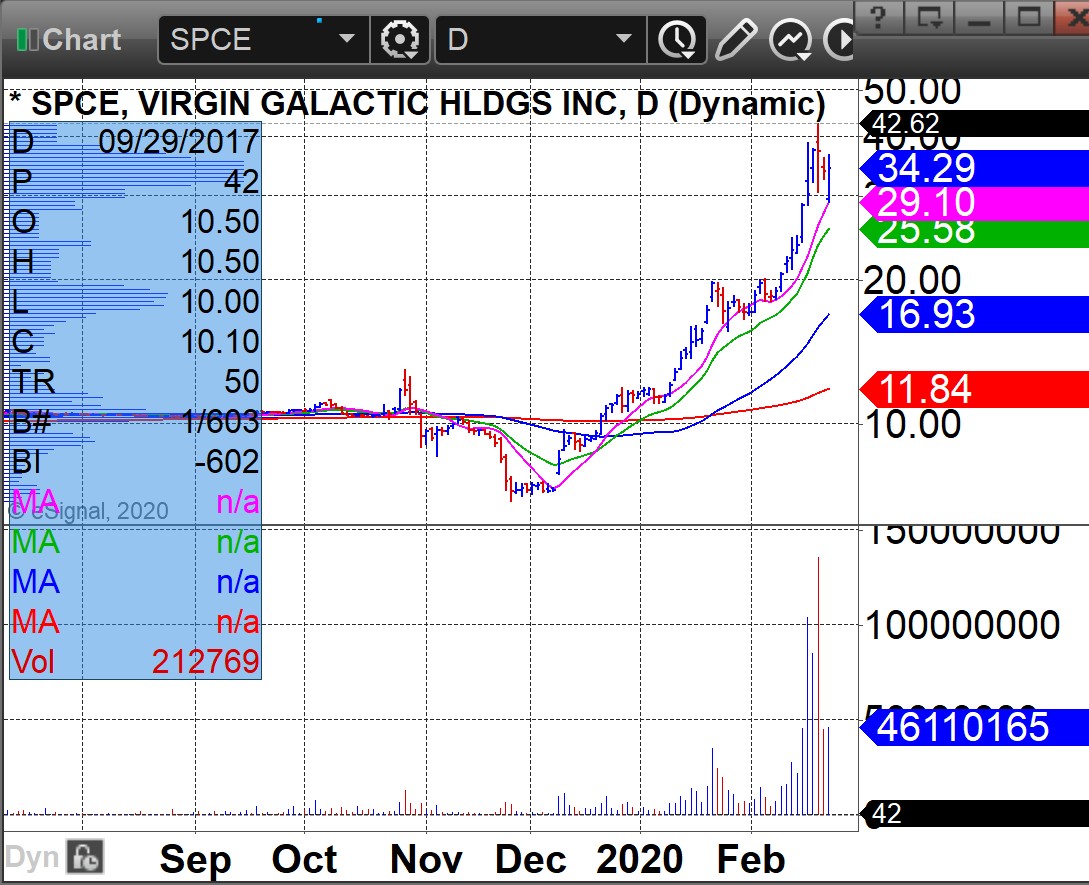Click the Dyn label at bottom-left
Viewport: 1089px width, 885px height.
click(x=32, y=857)
